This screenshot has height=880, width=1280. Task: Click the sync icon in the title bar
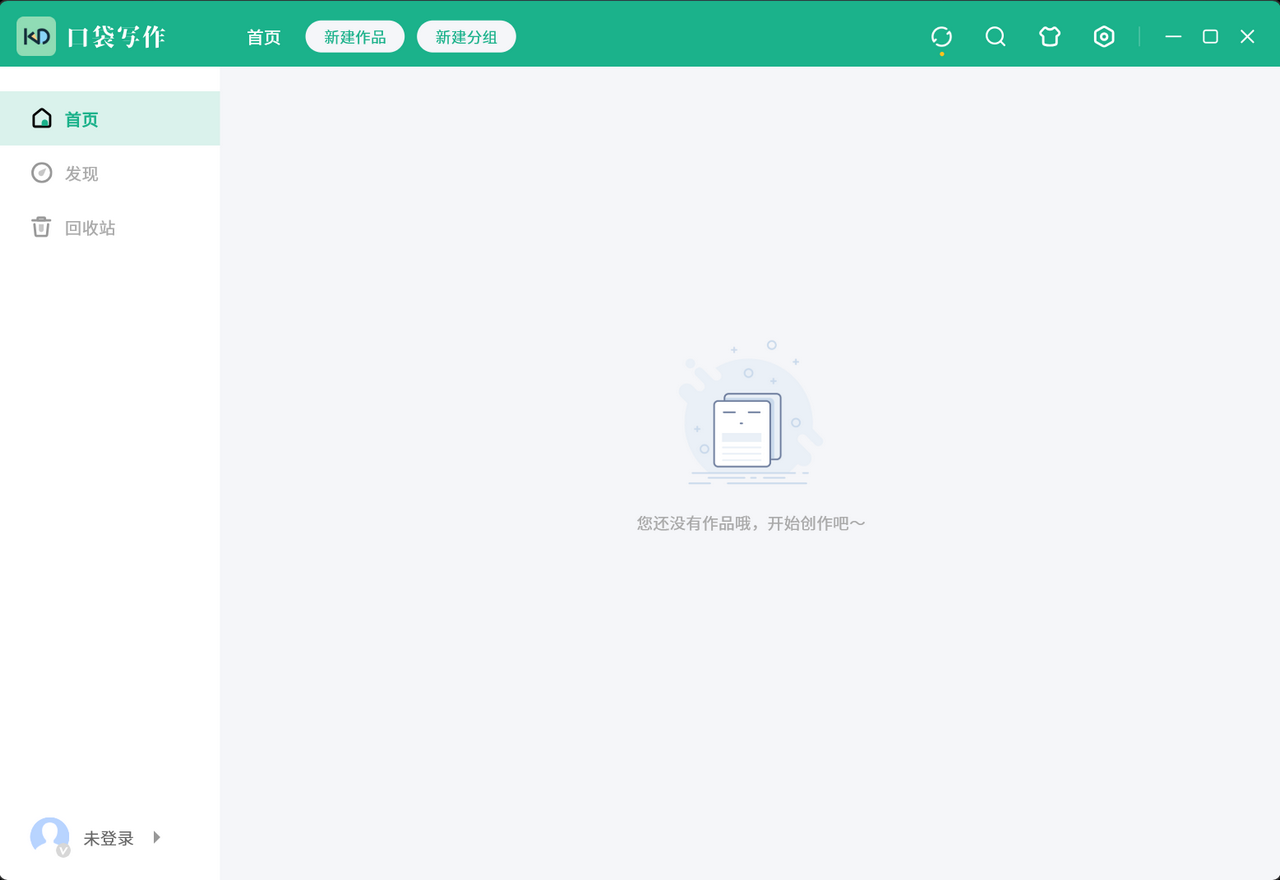(x=941, y=36)
